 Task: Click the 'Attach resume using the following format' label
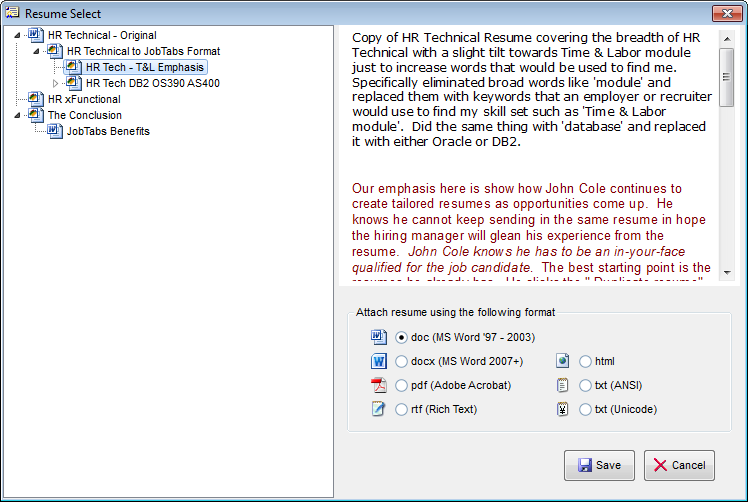(x=456, y=312)
